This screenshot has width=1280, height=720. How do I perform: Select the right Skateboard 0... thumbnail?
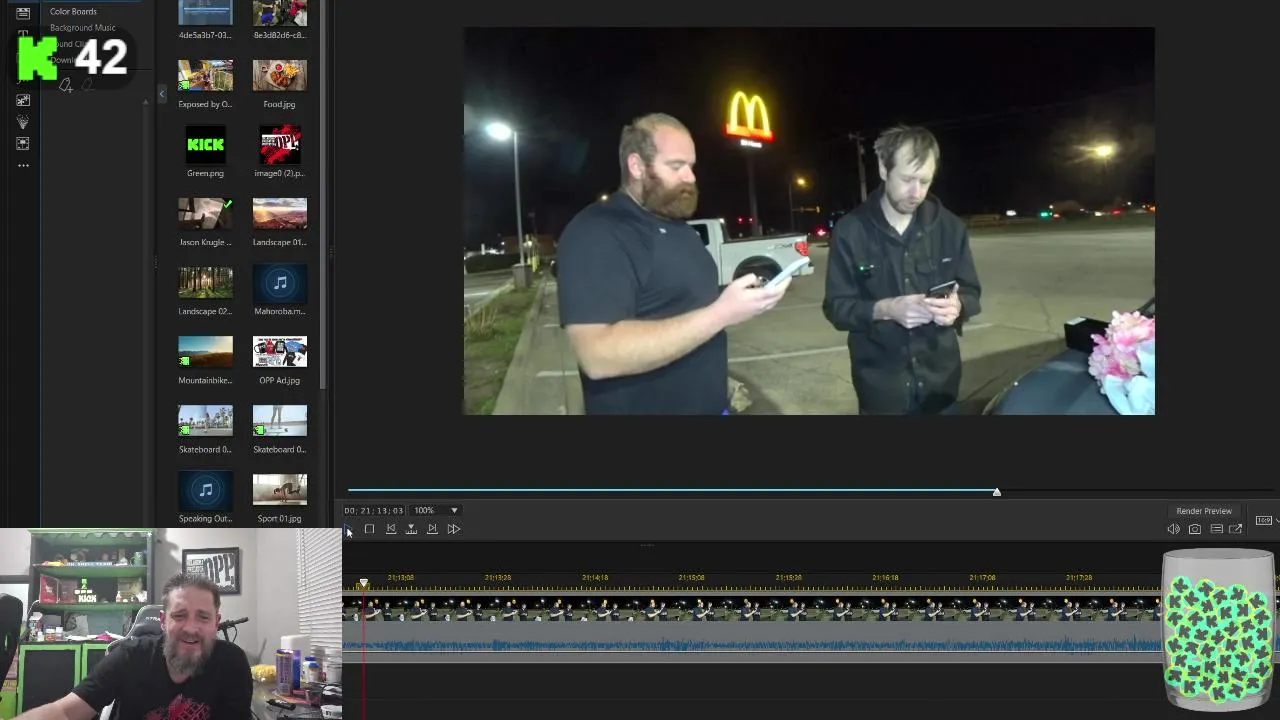tap(280, 421)
